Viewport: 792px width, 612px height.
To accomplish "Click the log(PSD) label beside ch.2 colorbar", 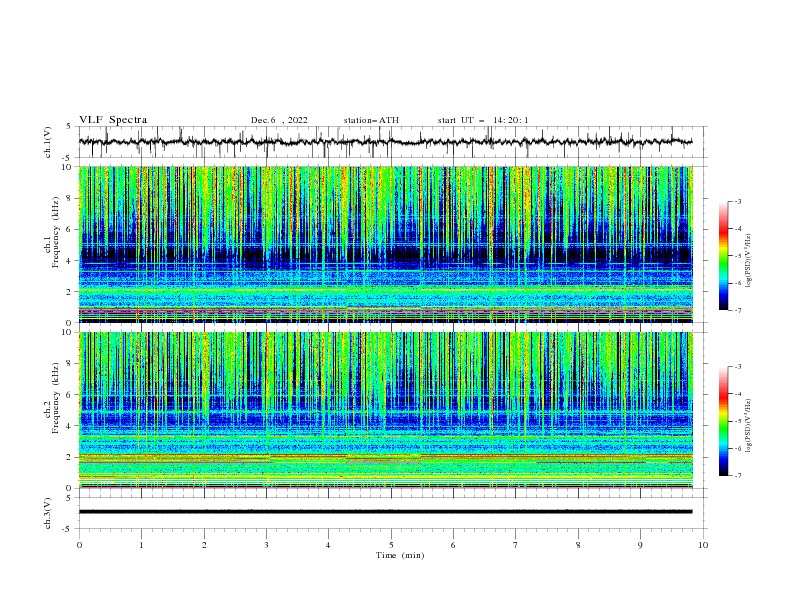I will pyautogui.click(x=749, y=425).
